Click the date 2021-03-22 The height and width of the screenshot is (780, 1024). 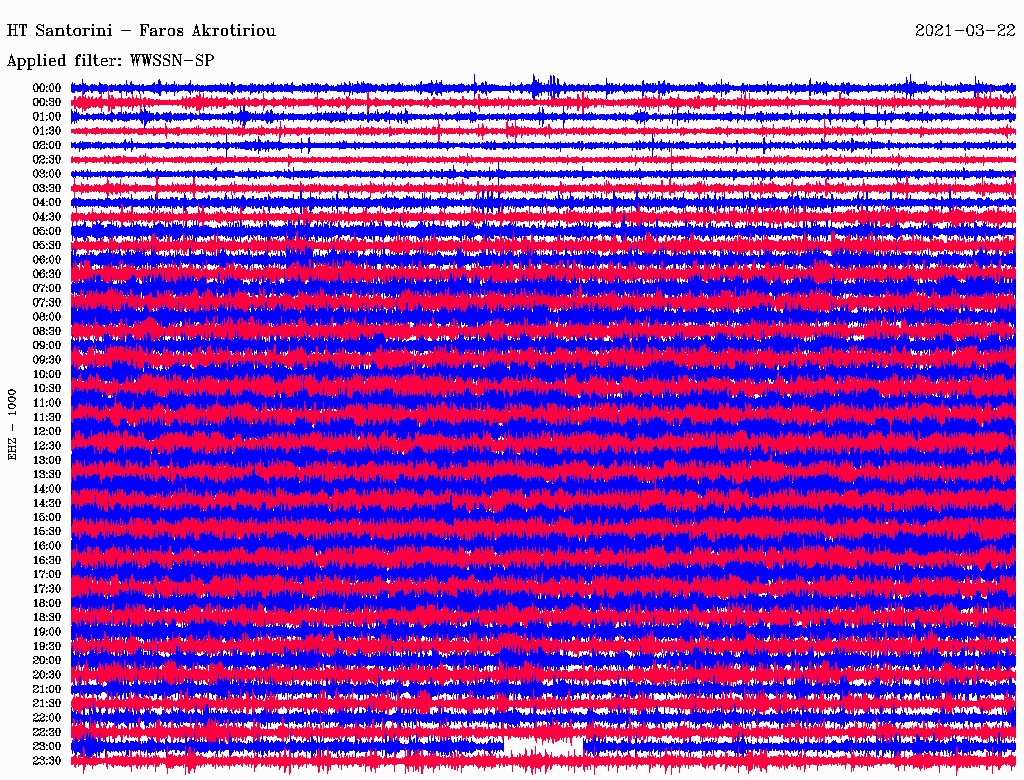965,31
